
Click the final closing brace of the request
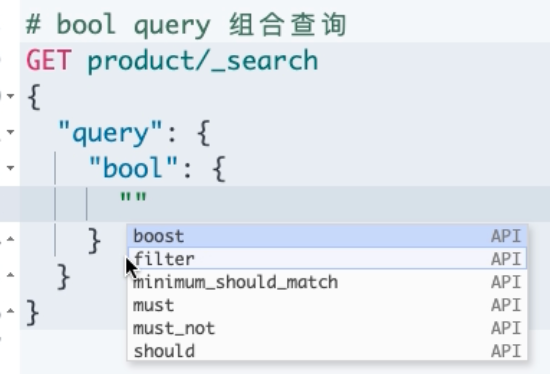33,312
